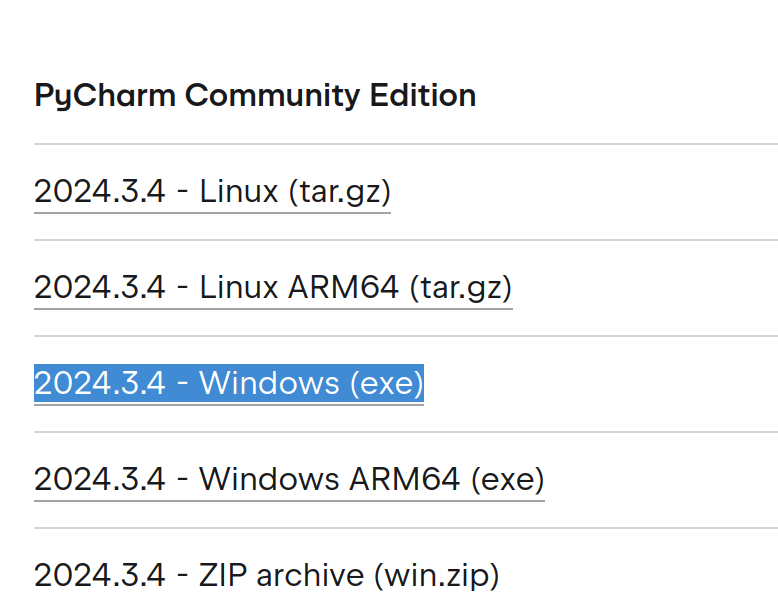Click 'ARM64' in the Windows ARM64 link
This screenshot has width=778, height=592.
[404, 479]
